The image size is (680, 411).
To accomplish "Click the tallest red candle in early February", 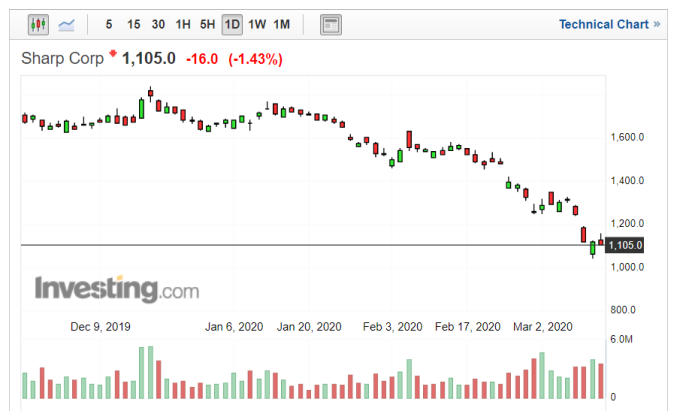I will click(409, 140).
